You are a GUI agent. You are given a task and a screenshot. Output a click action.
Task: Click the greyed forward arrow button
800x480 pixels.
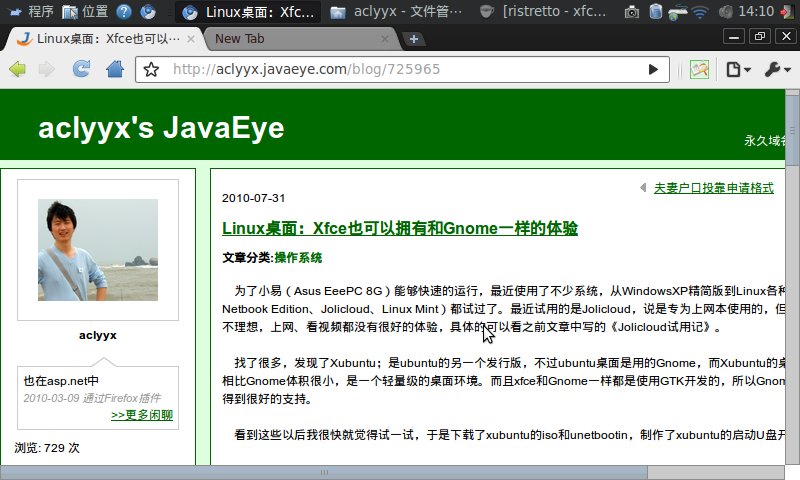tap(47, 69)
